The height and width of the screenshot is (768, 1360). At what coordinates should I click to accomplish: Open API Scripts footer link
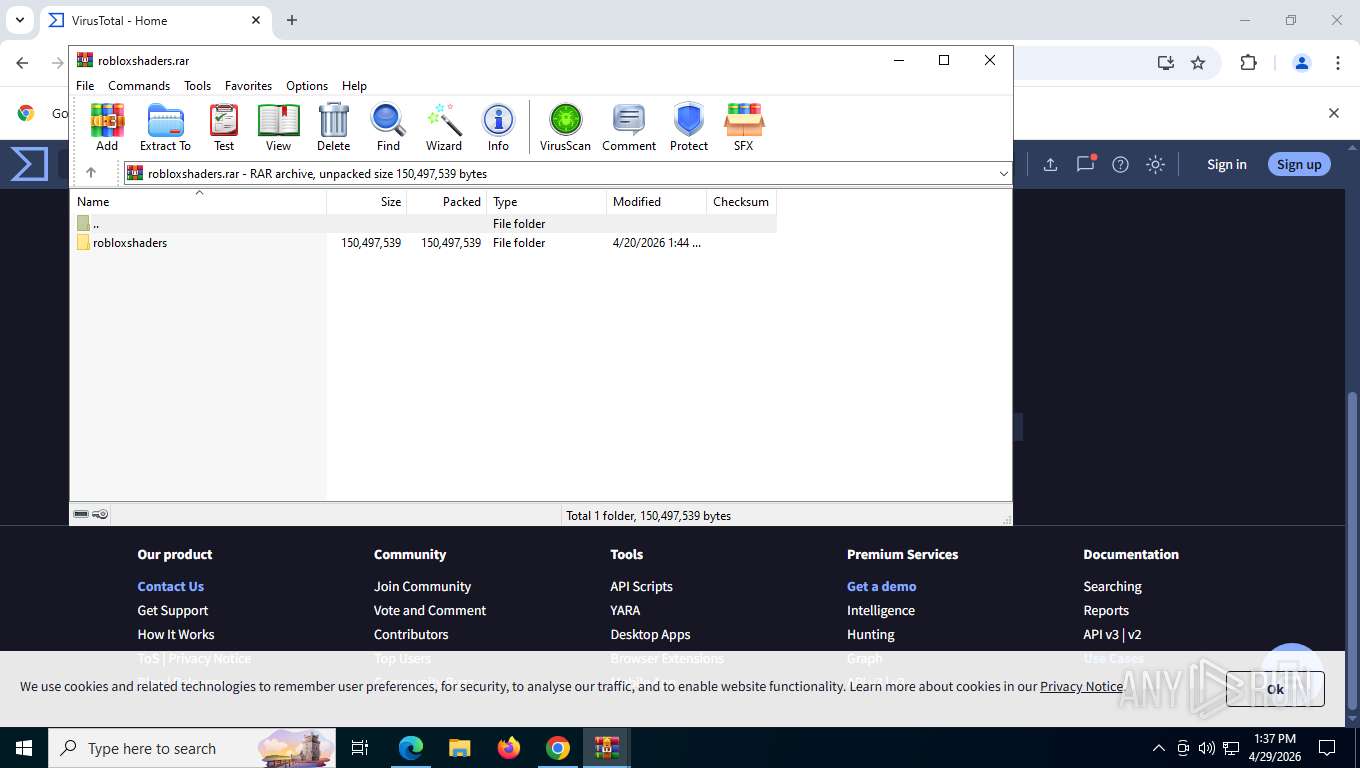coord(641,586)
